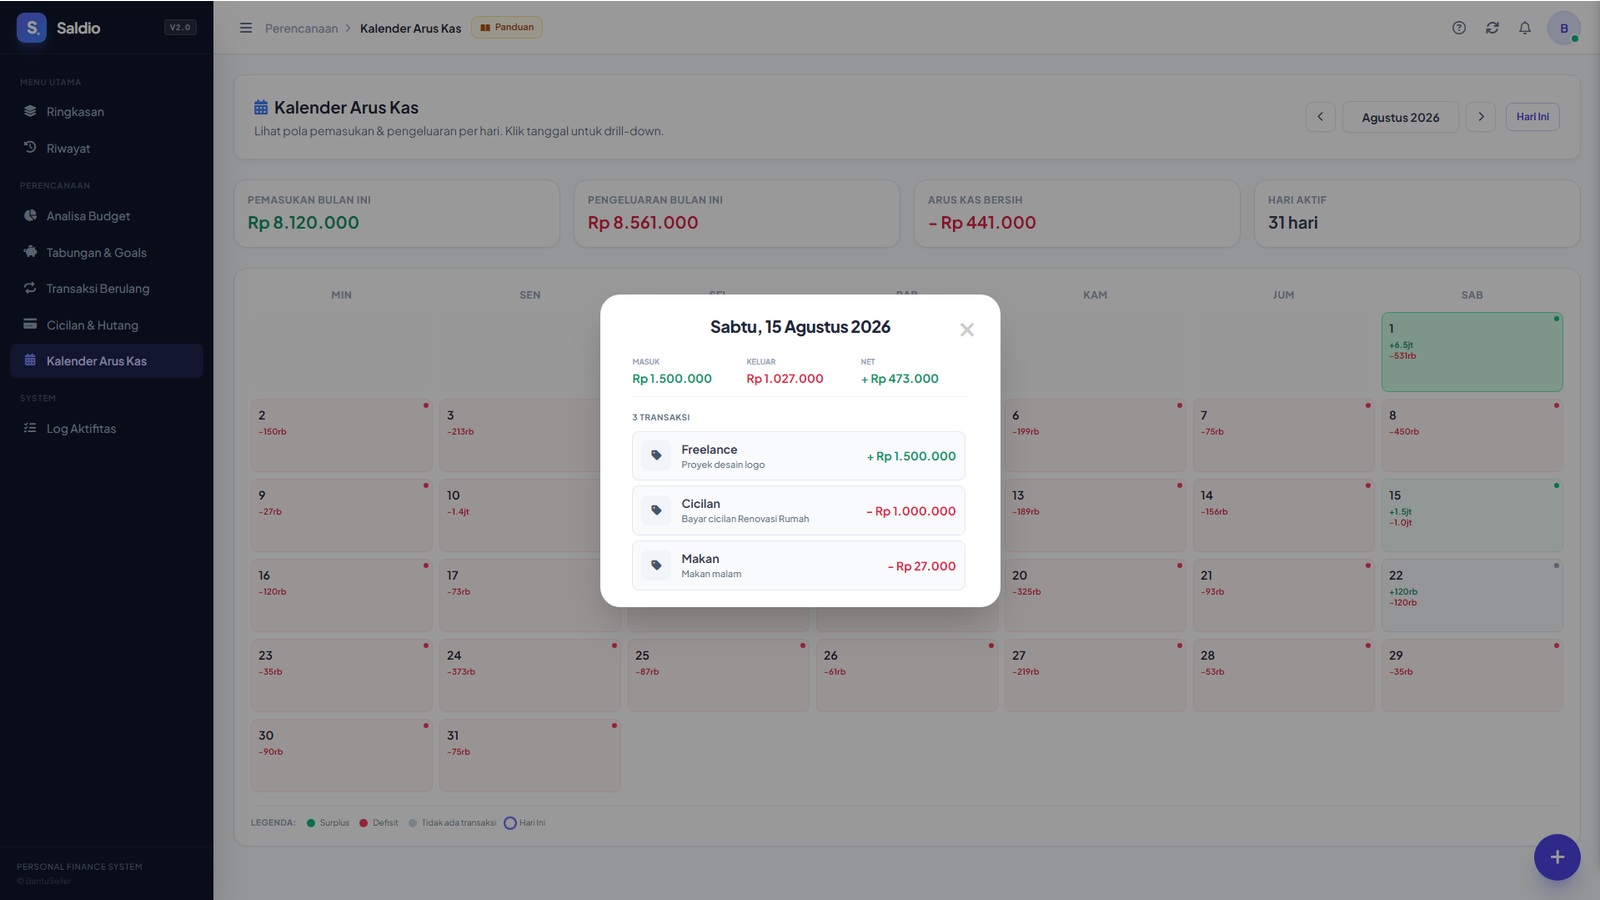Click the red Defisit legend dot
Viewport: 1600px width, 900px height.
[x=364, y=823]
